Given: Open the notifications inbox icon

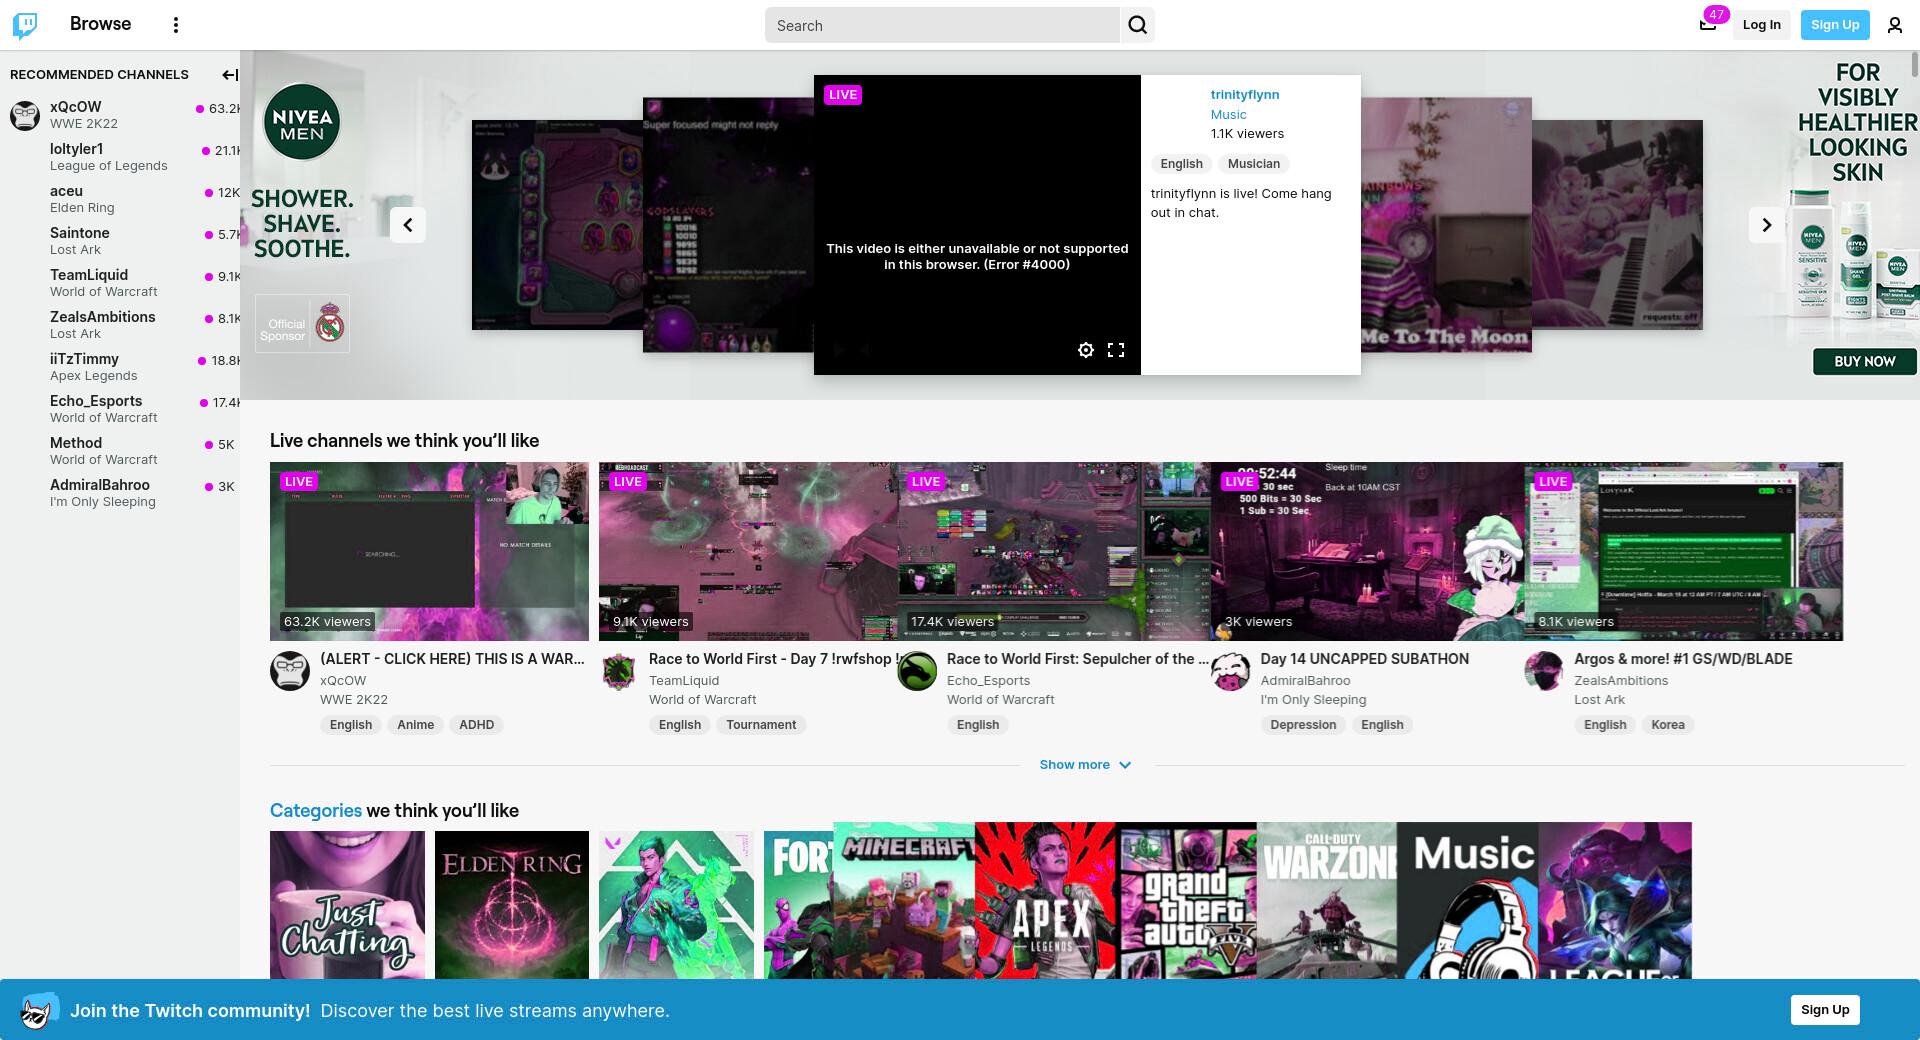Looking at the screenshot, I should pos(1708,25).
